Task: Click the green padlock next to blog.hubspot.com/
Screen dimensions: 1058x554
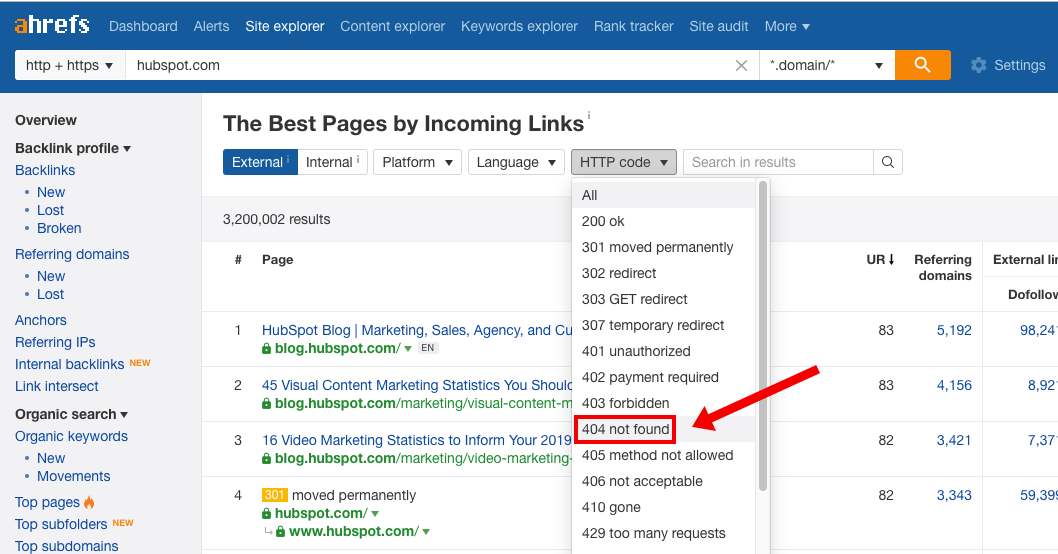Action: (267, 349)
